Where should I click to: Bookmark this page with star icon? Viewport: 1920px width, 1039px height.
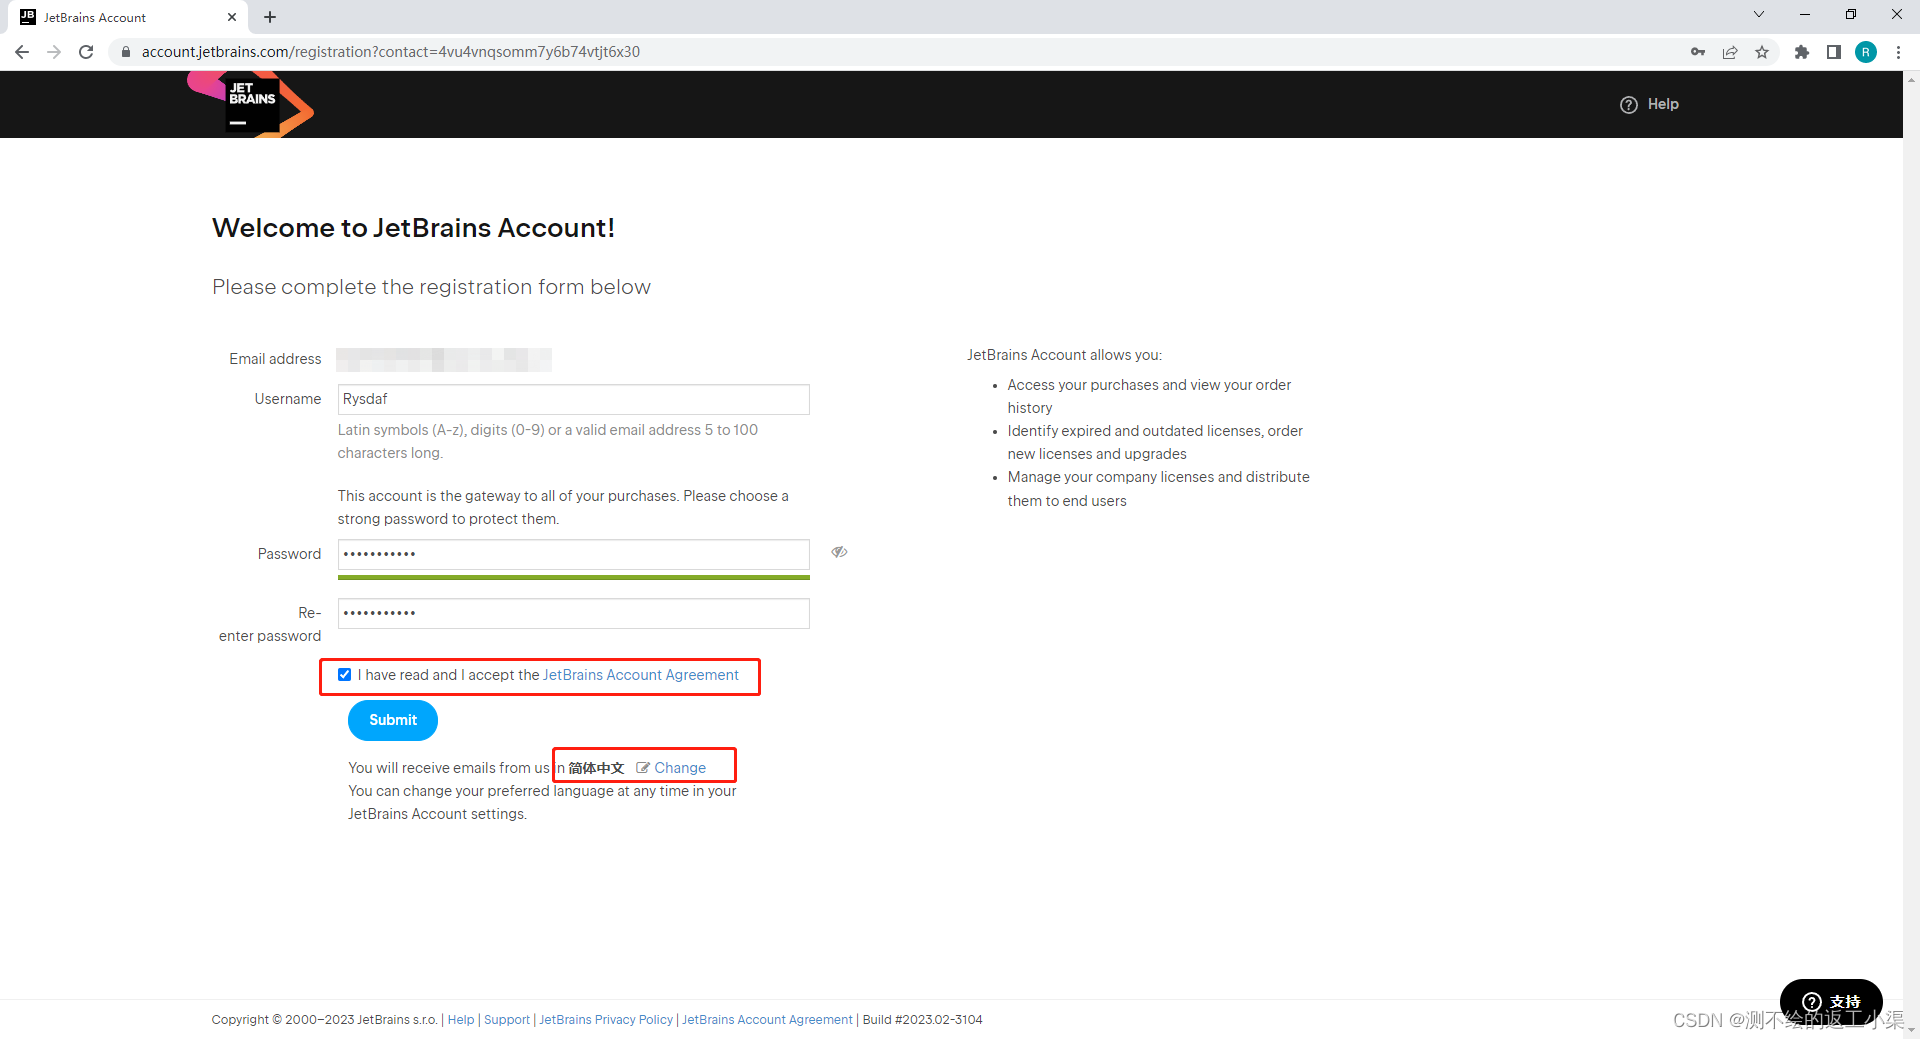(x=1762, y=52)
